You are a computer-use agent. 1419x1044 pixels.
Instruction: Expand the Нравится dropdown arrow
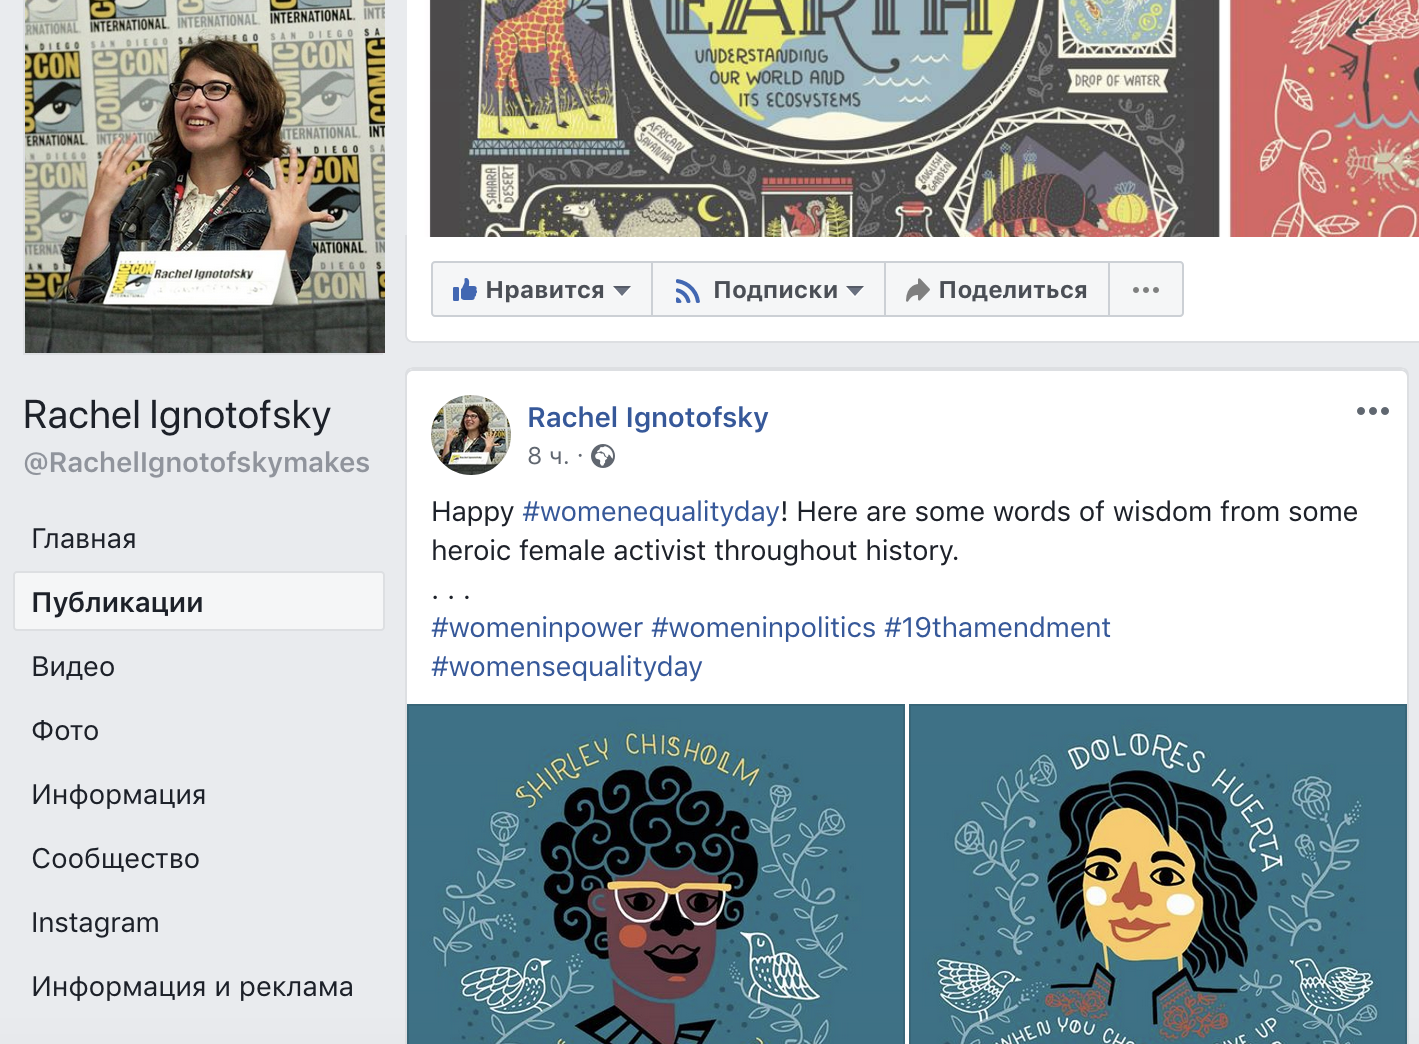(x=622, y=290)
